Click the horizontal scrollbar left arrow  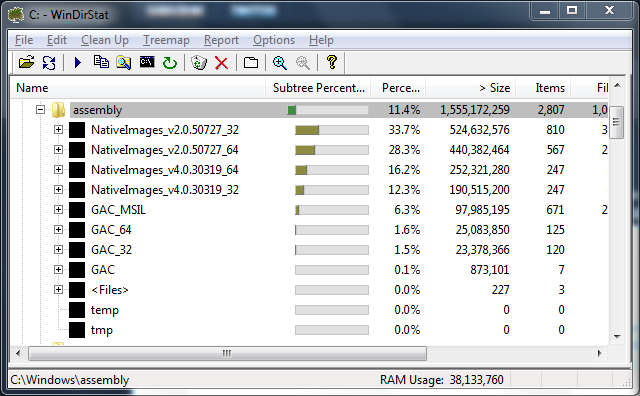pos(18,353)
